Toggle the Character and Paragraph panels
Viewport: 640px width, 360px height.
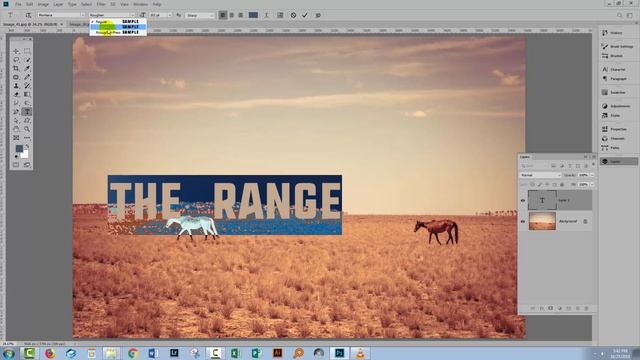[x=280, y=15]
